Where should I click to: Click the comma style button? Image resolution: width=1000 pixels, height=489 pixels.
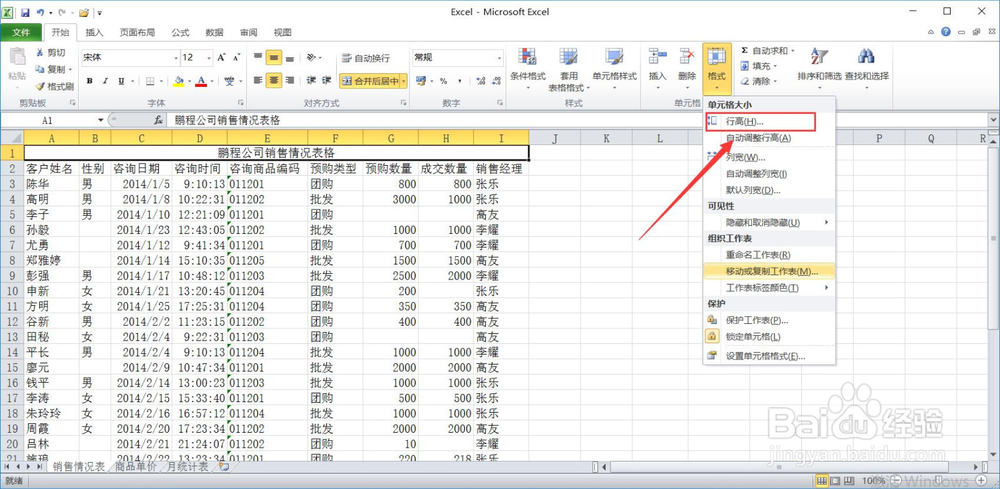(459, 81)
